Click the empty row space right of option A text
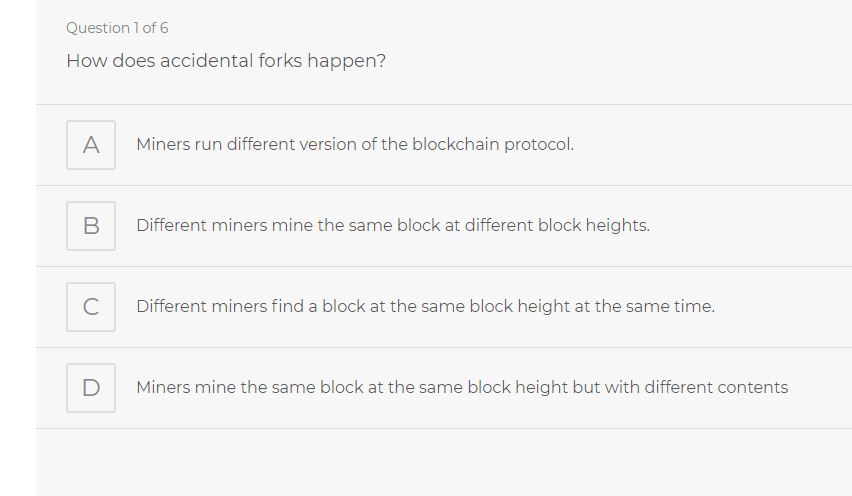This screenshot has width=852, height=496. (712, 145)
